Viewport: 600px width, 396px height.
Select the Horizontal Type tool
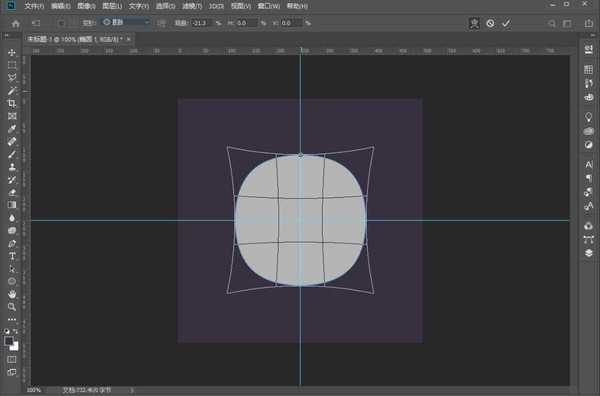[x=12, y=256]
